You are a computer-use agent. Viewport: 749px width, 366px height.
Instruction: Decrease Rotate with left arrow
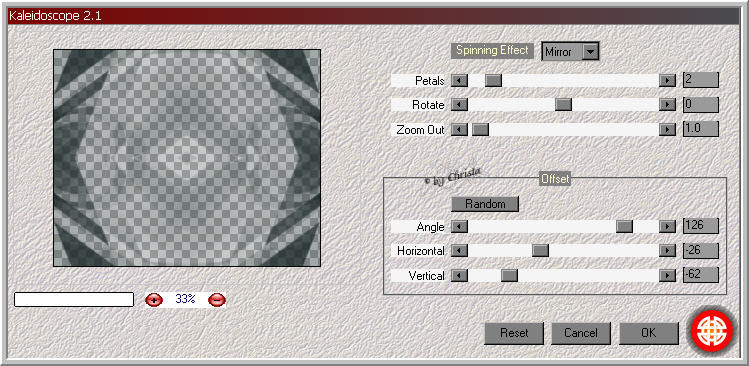(x=460, y=105)
